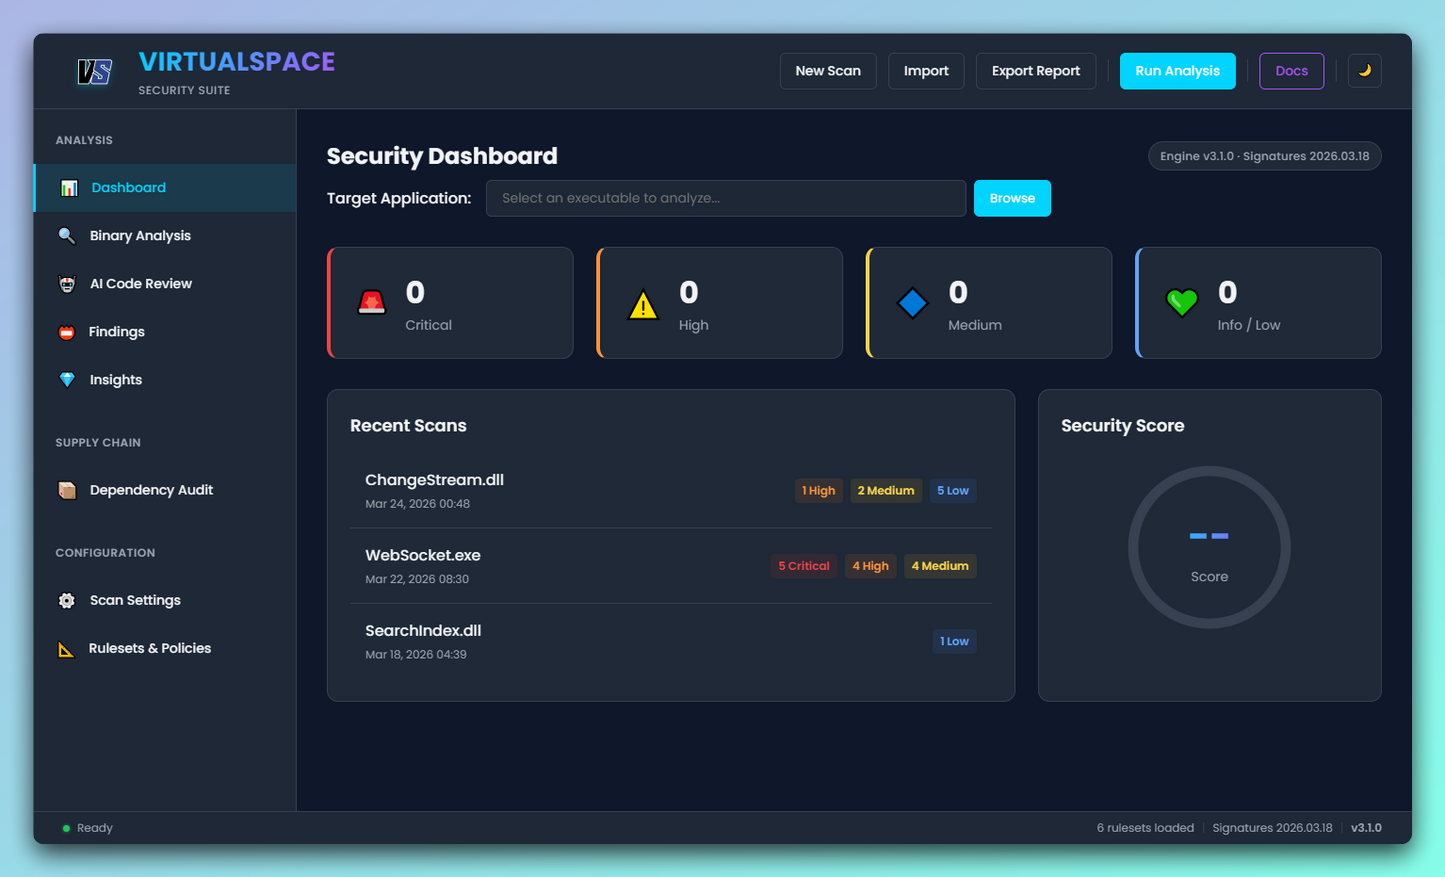Toggle dark mode with the moon icon
1445x877 pixels.
click(x=1364, y=70)
